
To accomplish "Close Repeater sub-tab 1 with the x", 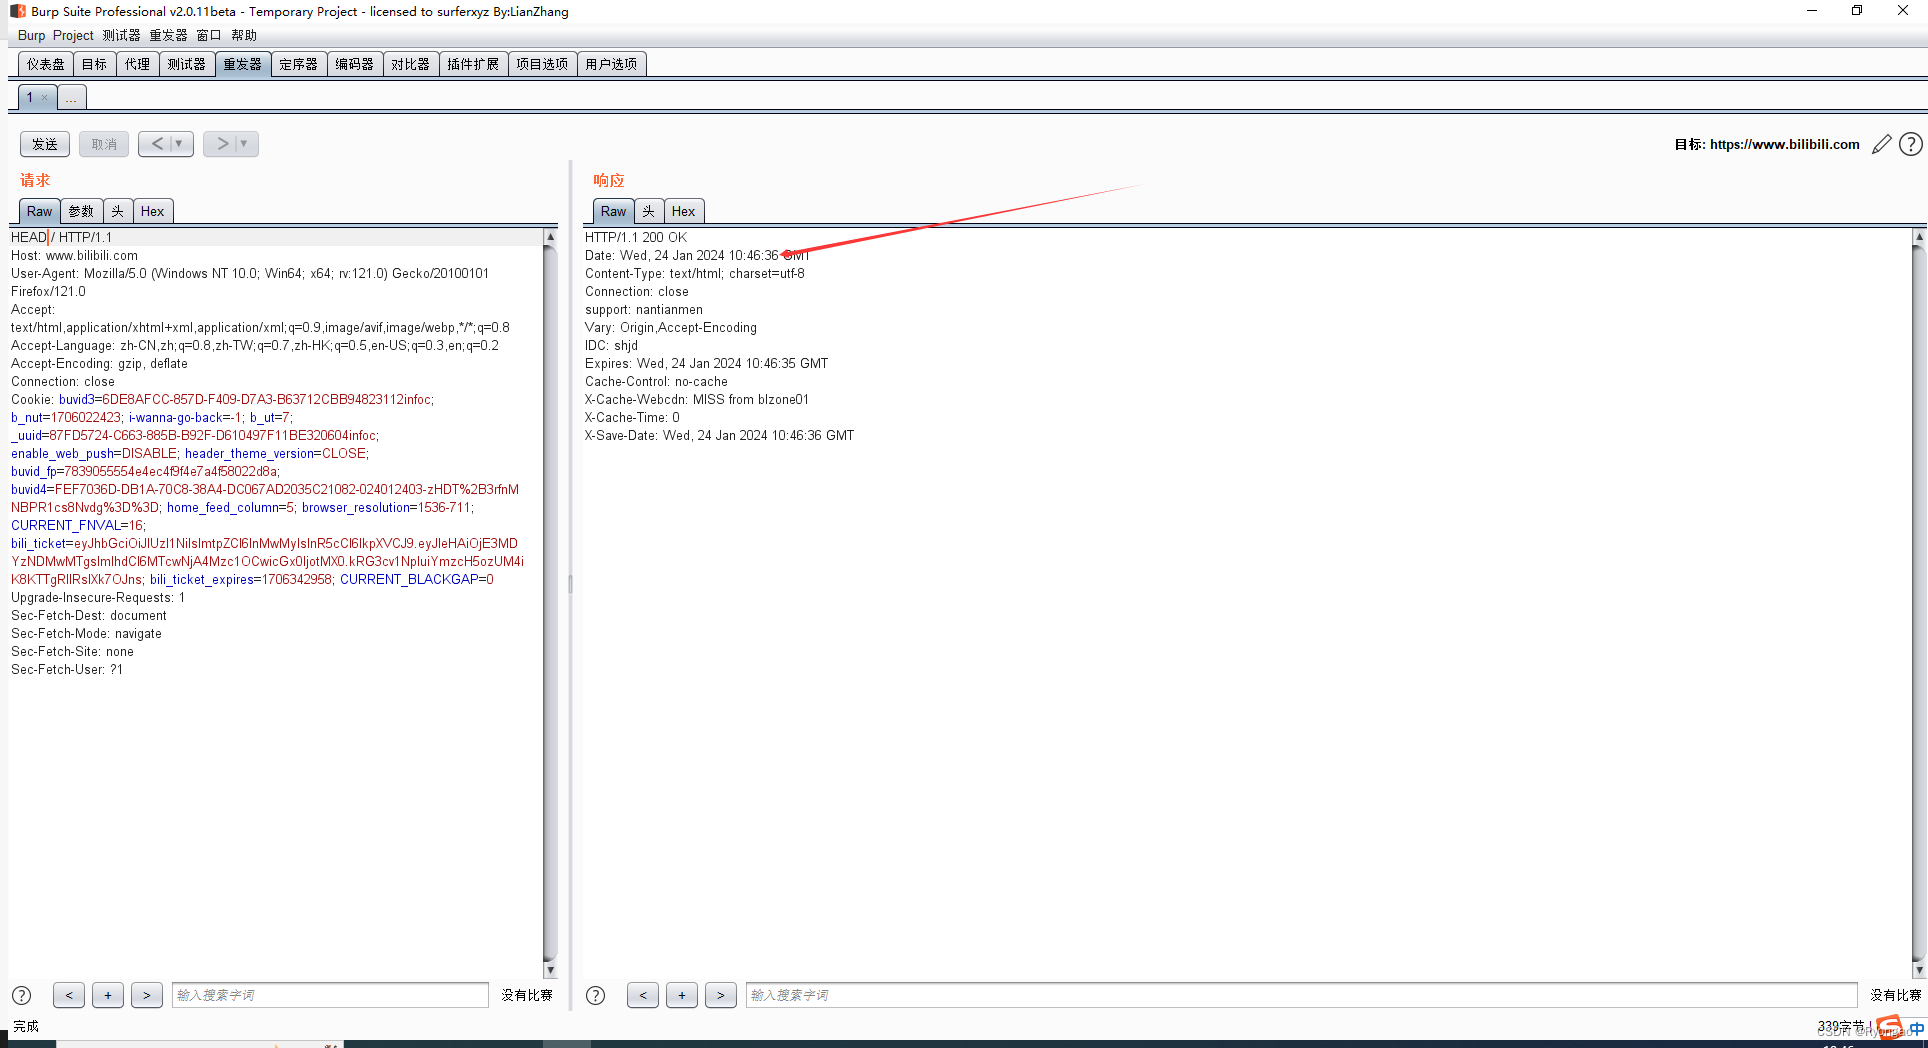I will (x=44, y=97).
